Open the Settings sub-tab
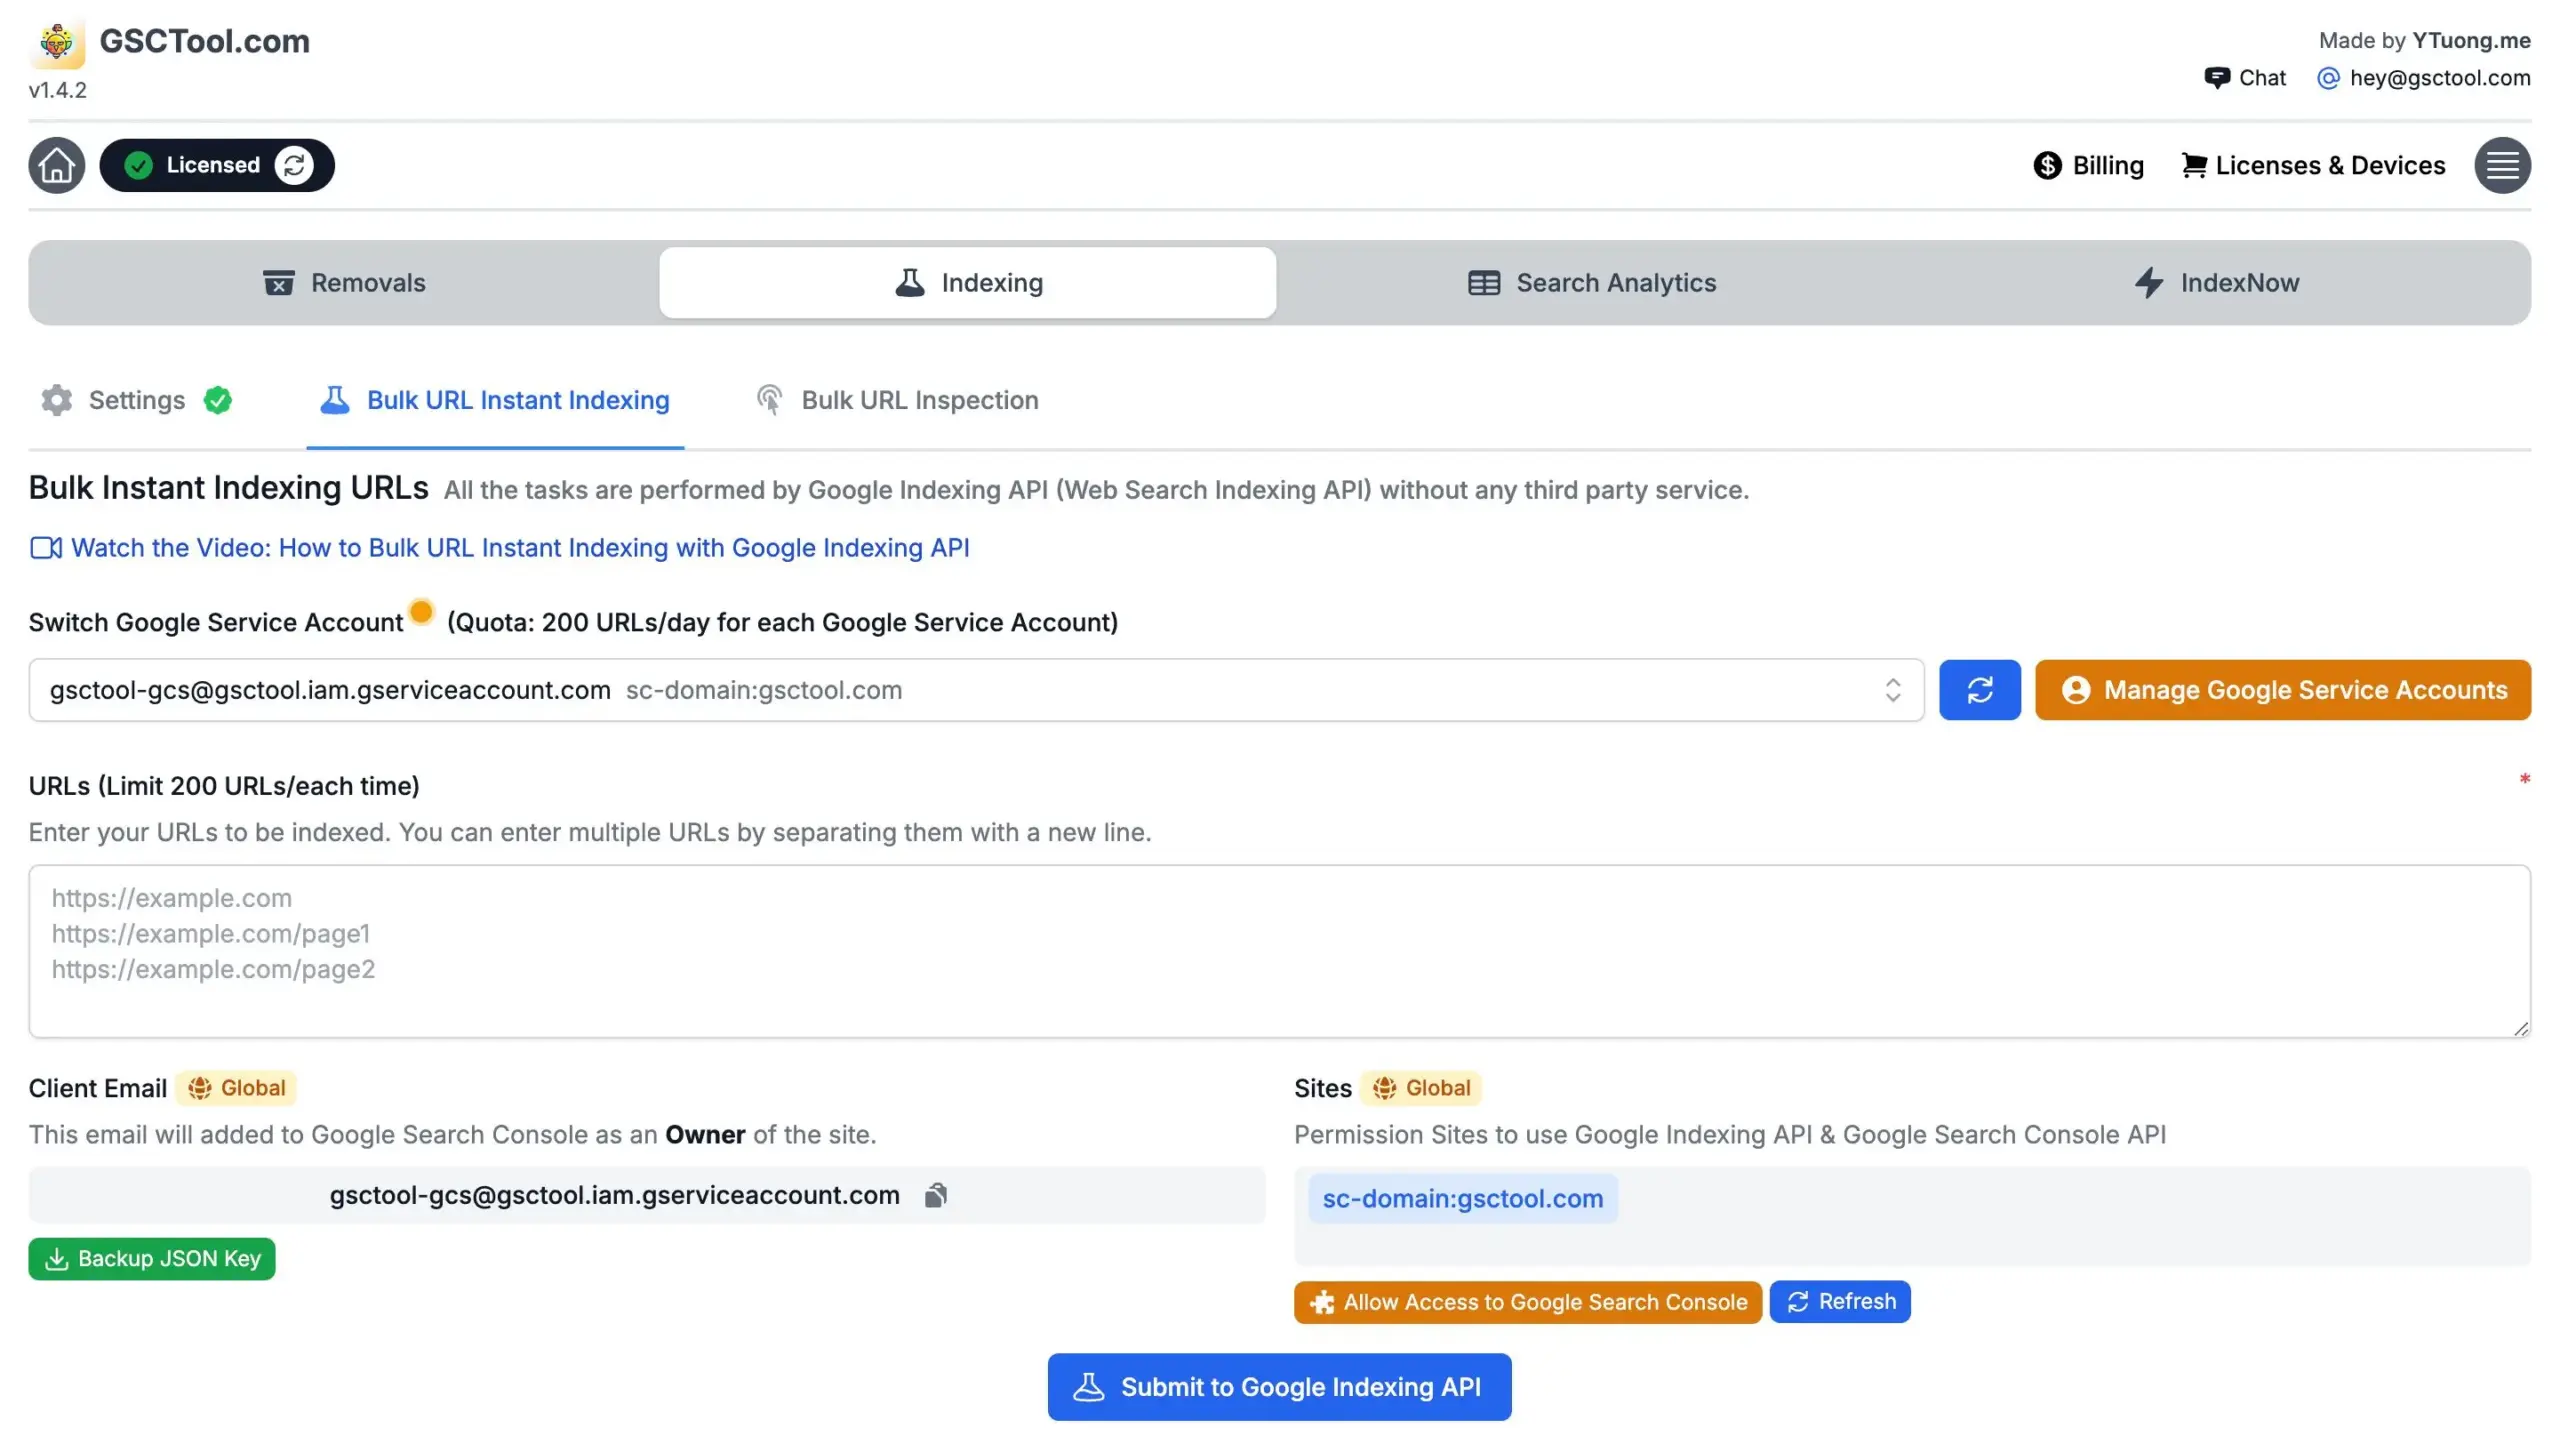The height and width of the screenshot is (1444, 2560). point(136,400)
